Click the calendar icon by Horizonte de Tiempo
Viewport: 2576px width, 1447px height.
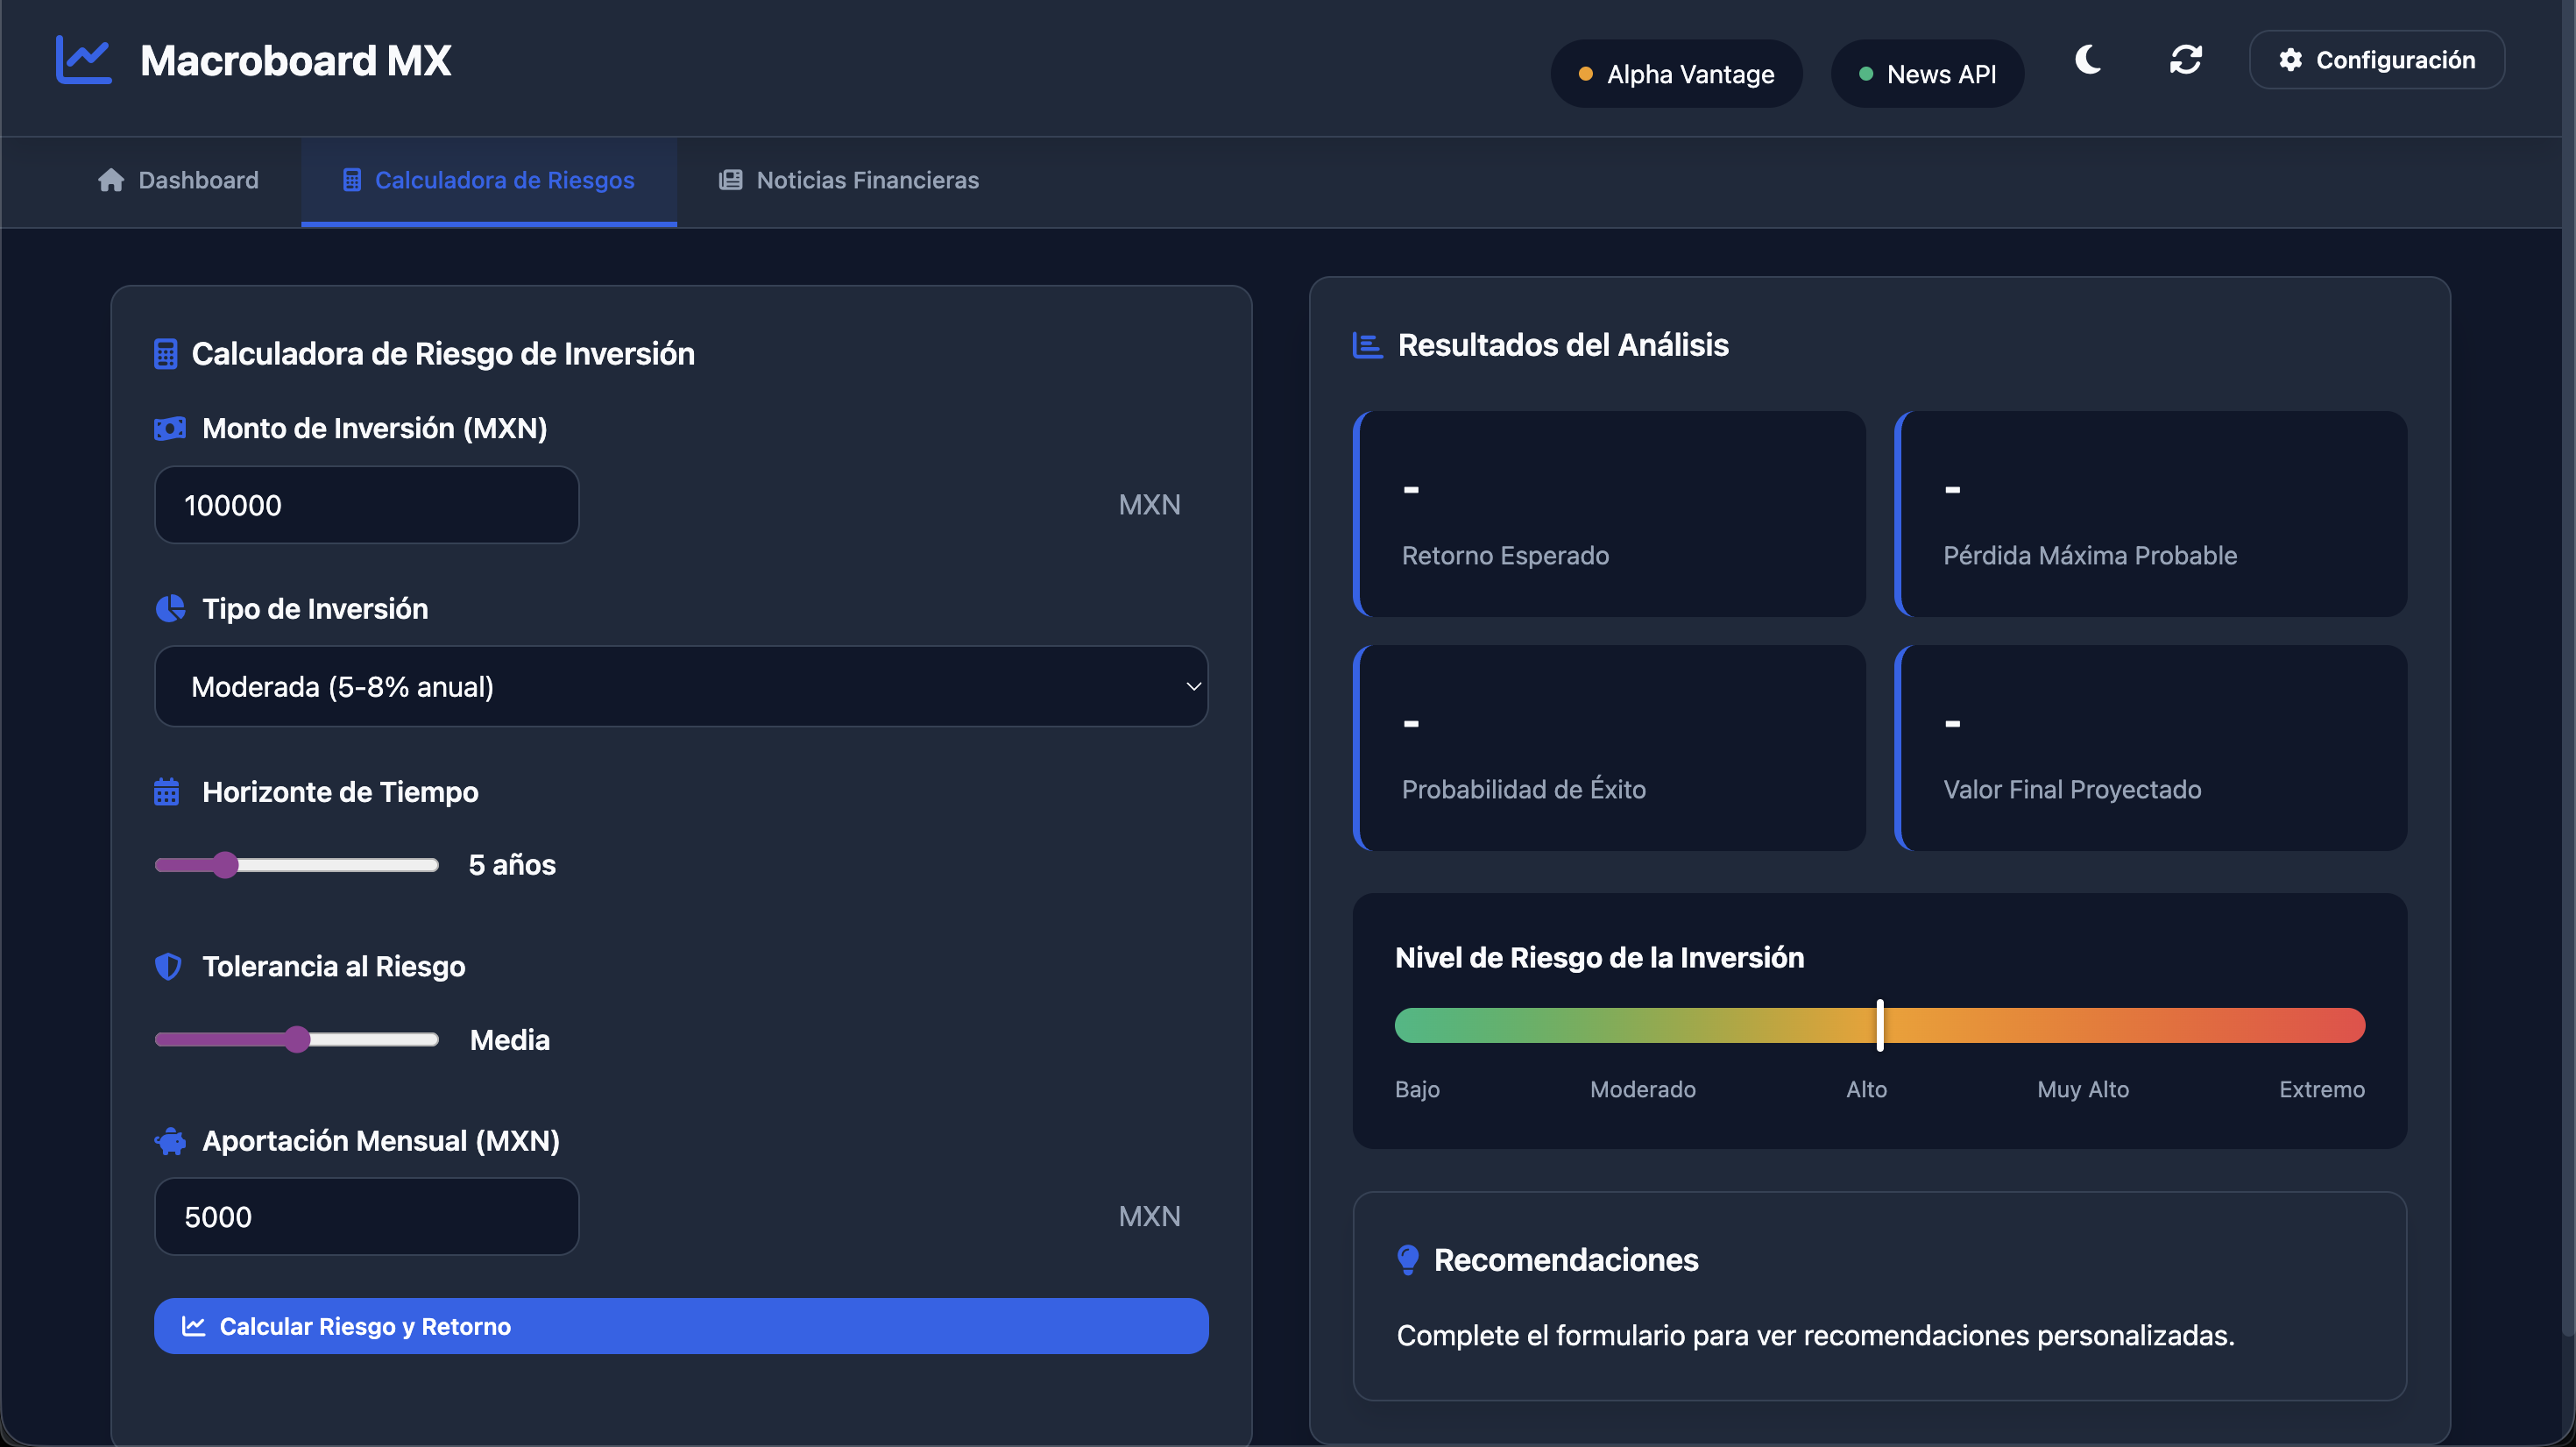pos(167,792)
